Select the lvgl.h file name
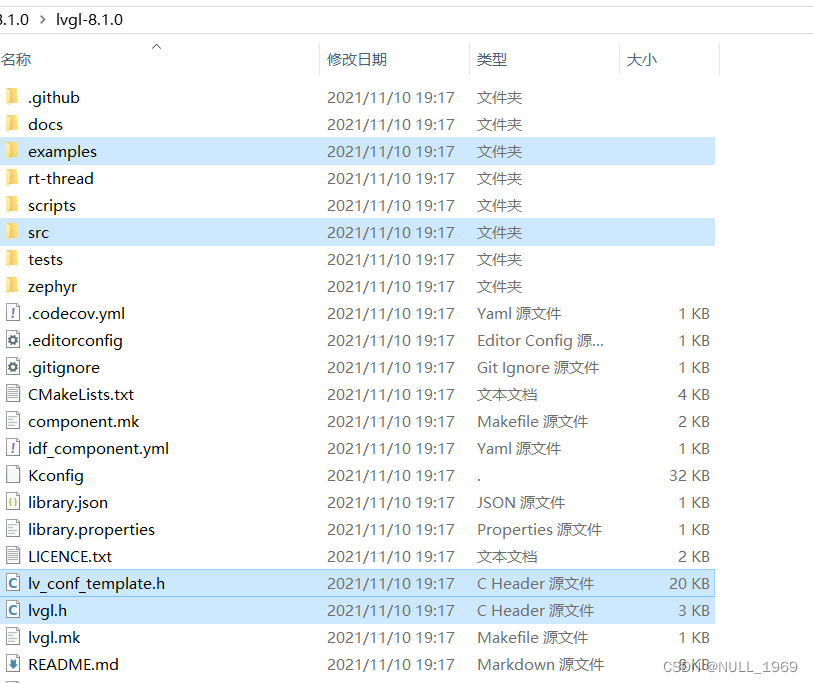 [x=47, y=610]
